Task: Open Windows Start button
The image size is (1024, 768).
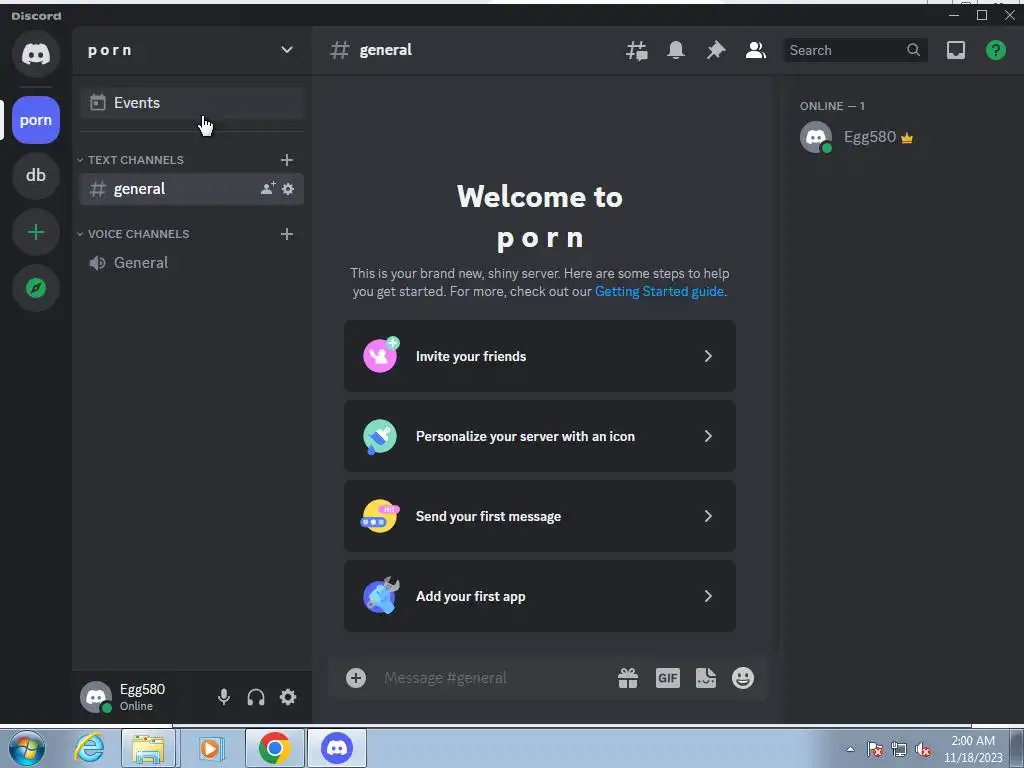Action: pos(27,748)
